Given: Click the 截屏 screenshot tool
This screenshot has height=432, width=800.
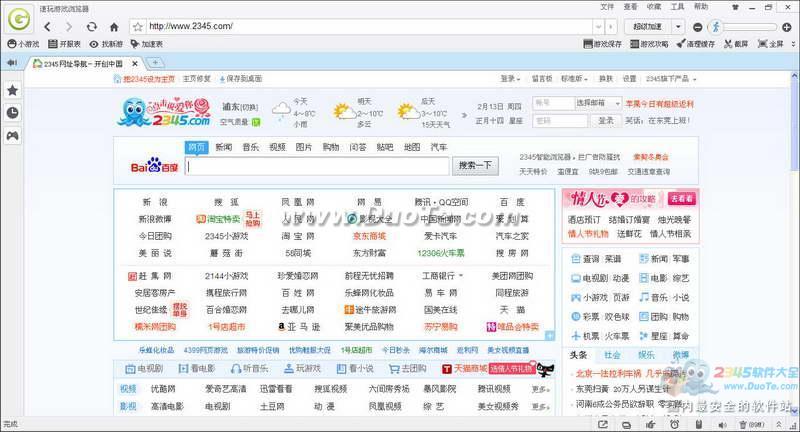Looking at the screenshot, I should (734, 44).
